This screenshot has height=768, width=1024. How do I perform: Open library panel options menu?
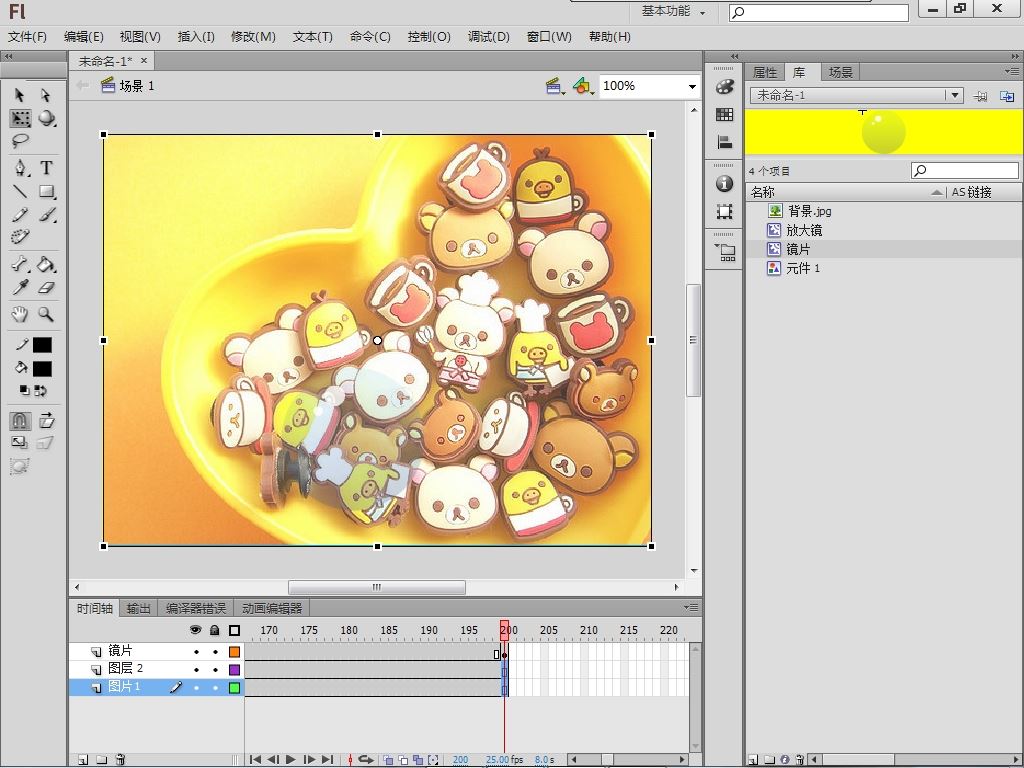coord(1012,71)
